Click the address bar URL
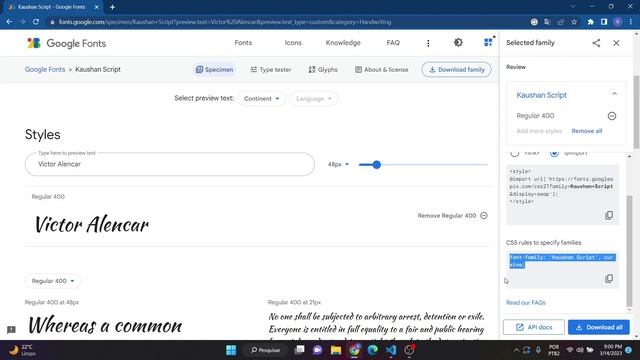This screenshot has height=360, width=640. [224, 22]
